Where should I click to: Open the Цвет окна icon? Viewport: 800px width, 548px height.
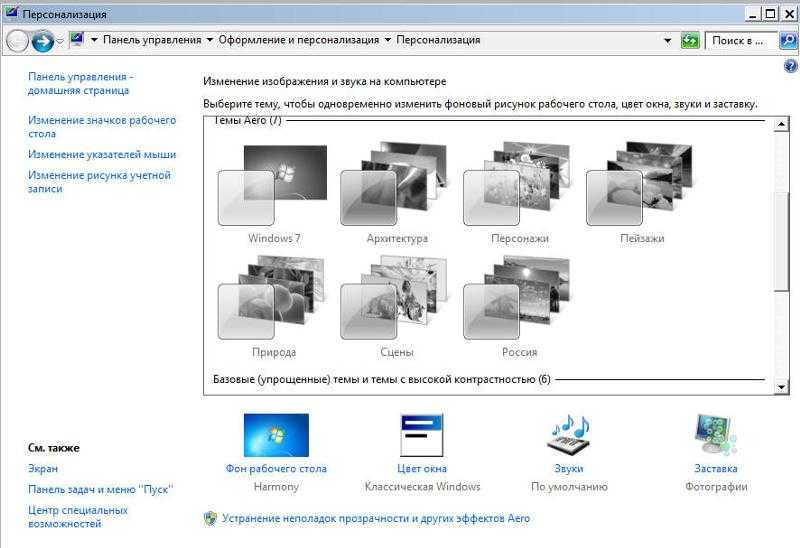point(421,435)
